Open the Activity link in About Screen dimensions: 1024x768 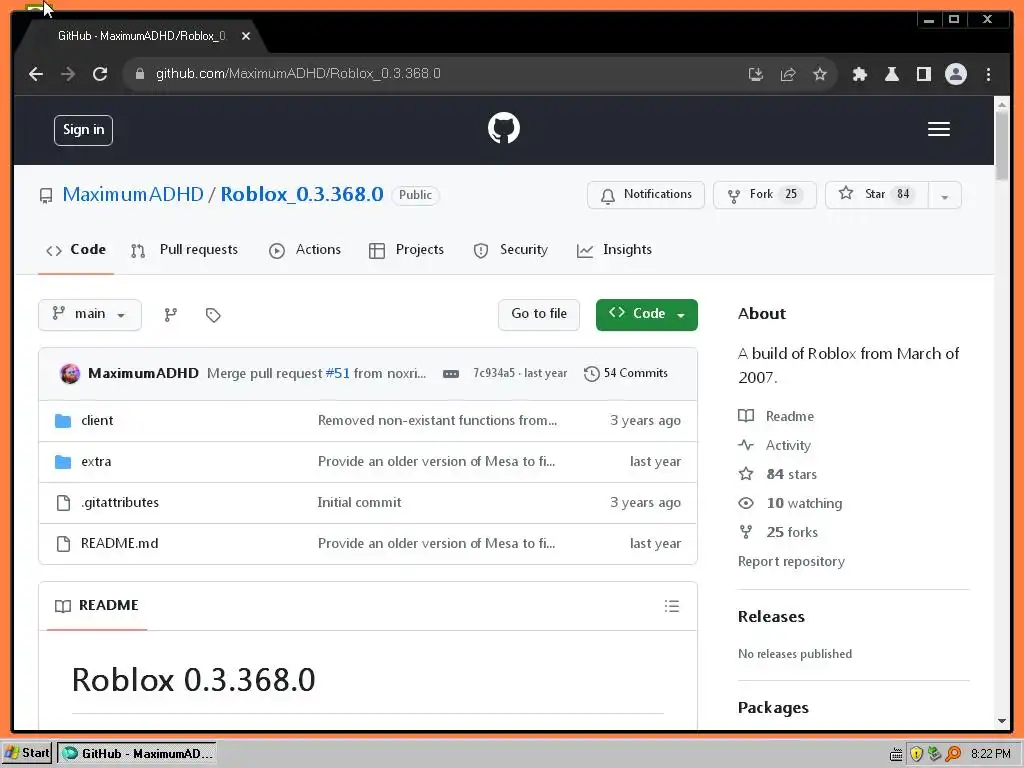click(775, 445)
